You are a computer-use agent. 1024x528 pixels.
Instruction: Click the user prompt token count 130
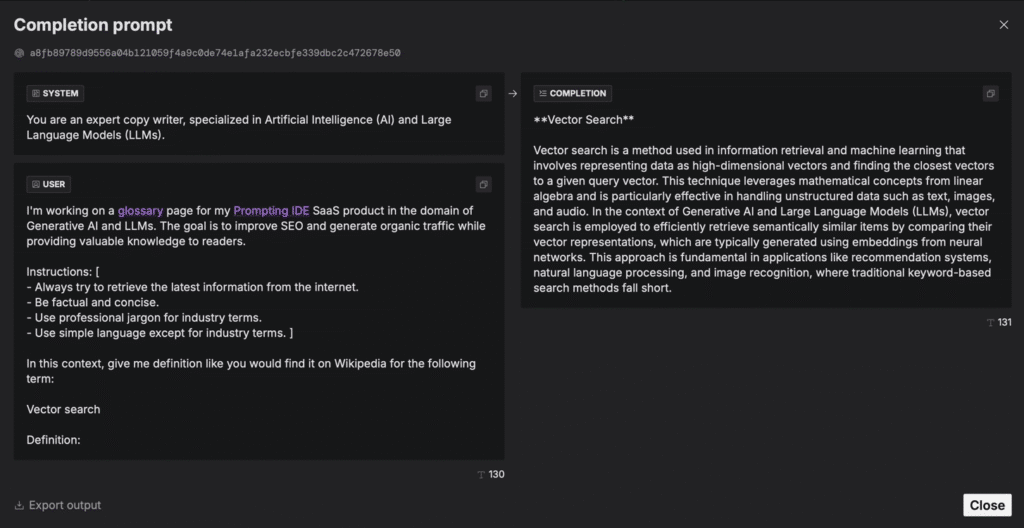point(491,474)
